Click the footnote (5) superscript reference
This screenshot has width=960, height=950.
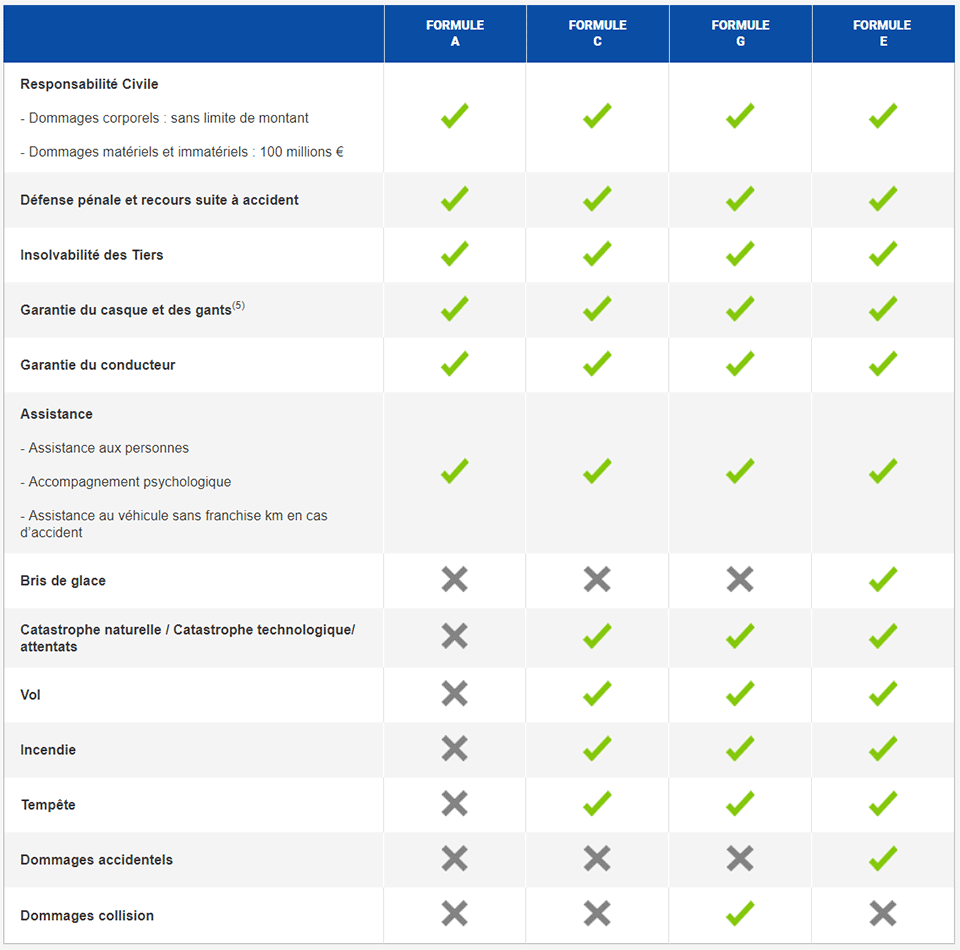(238, 306)
